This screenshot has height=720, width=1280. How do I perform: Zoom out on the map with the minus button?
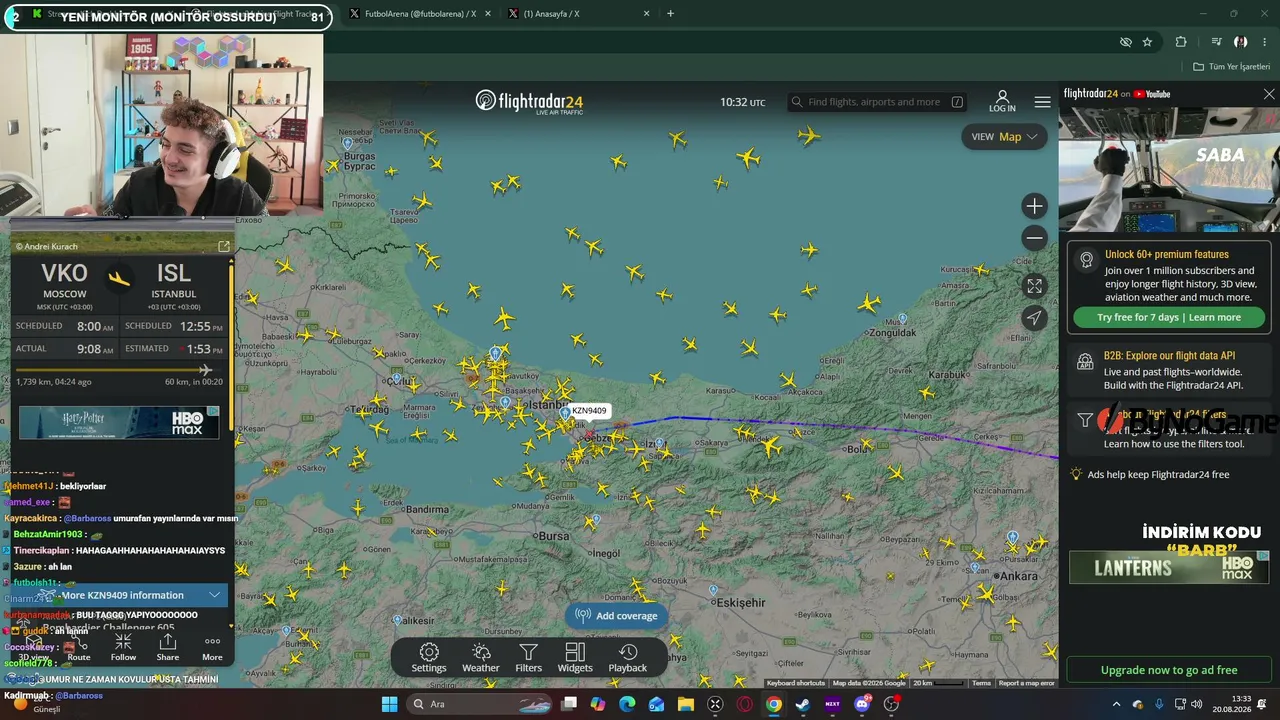click(x=1034, y=238)
